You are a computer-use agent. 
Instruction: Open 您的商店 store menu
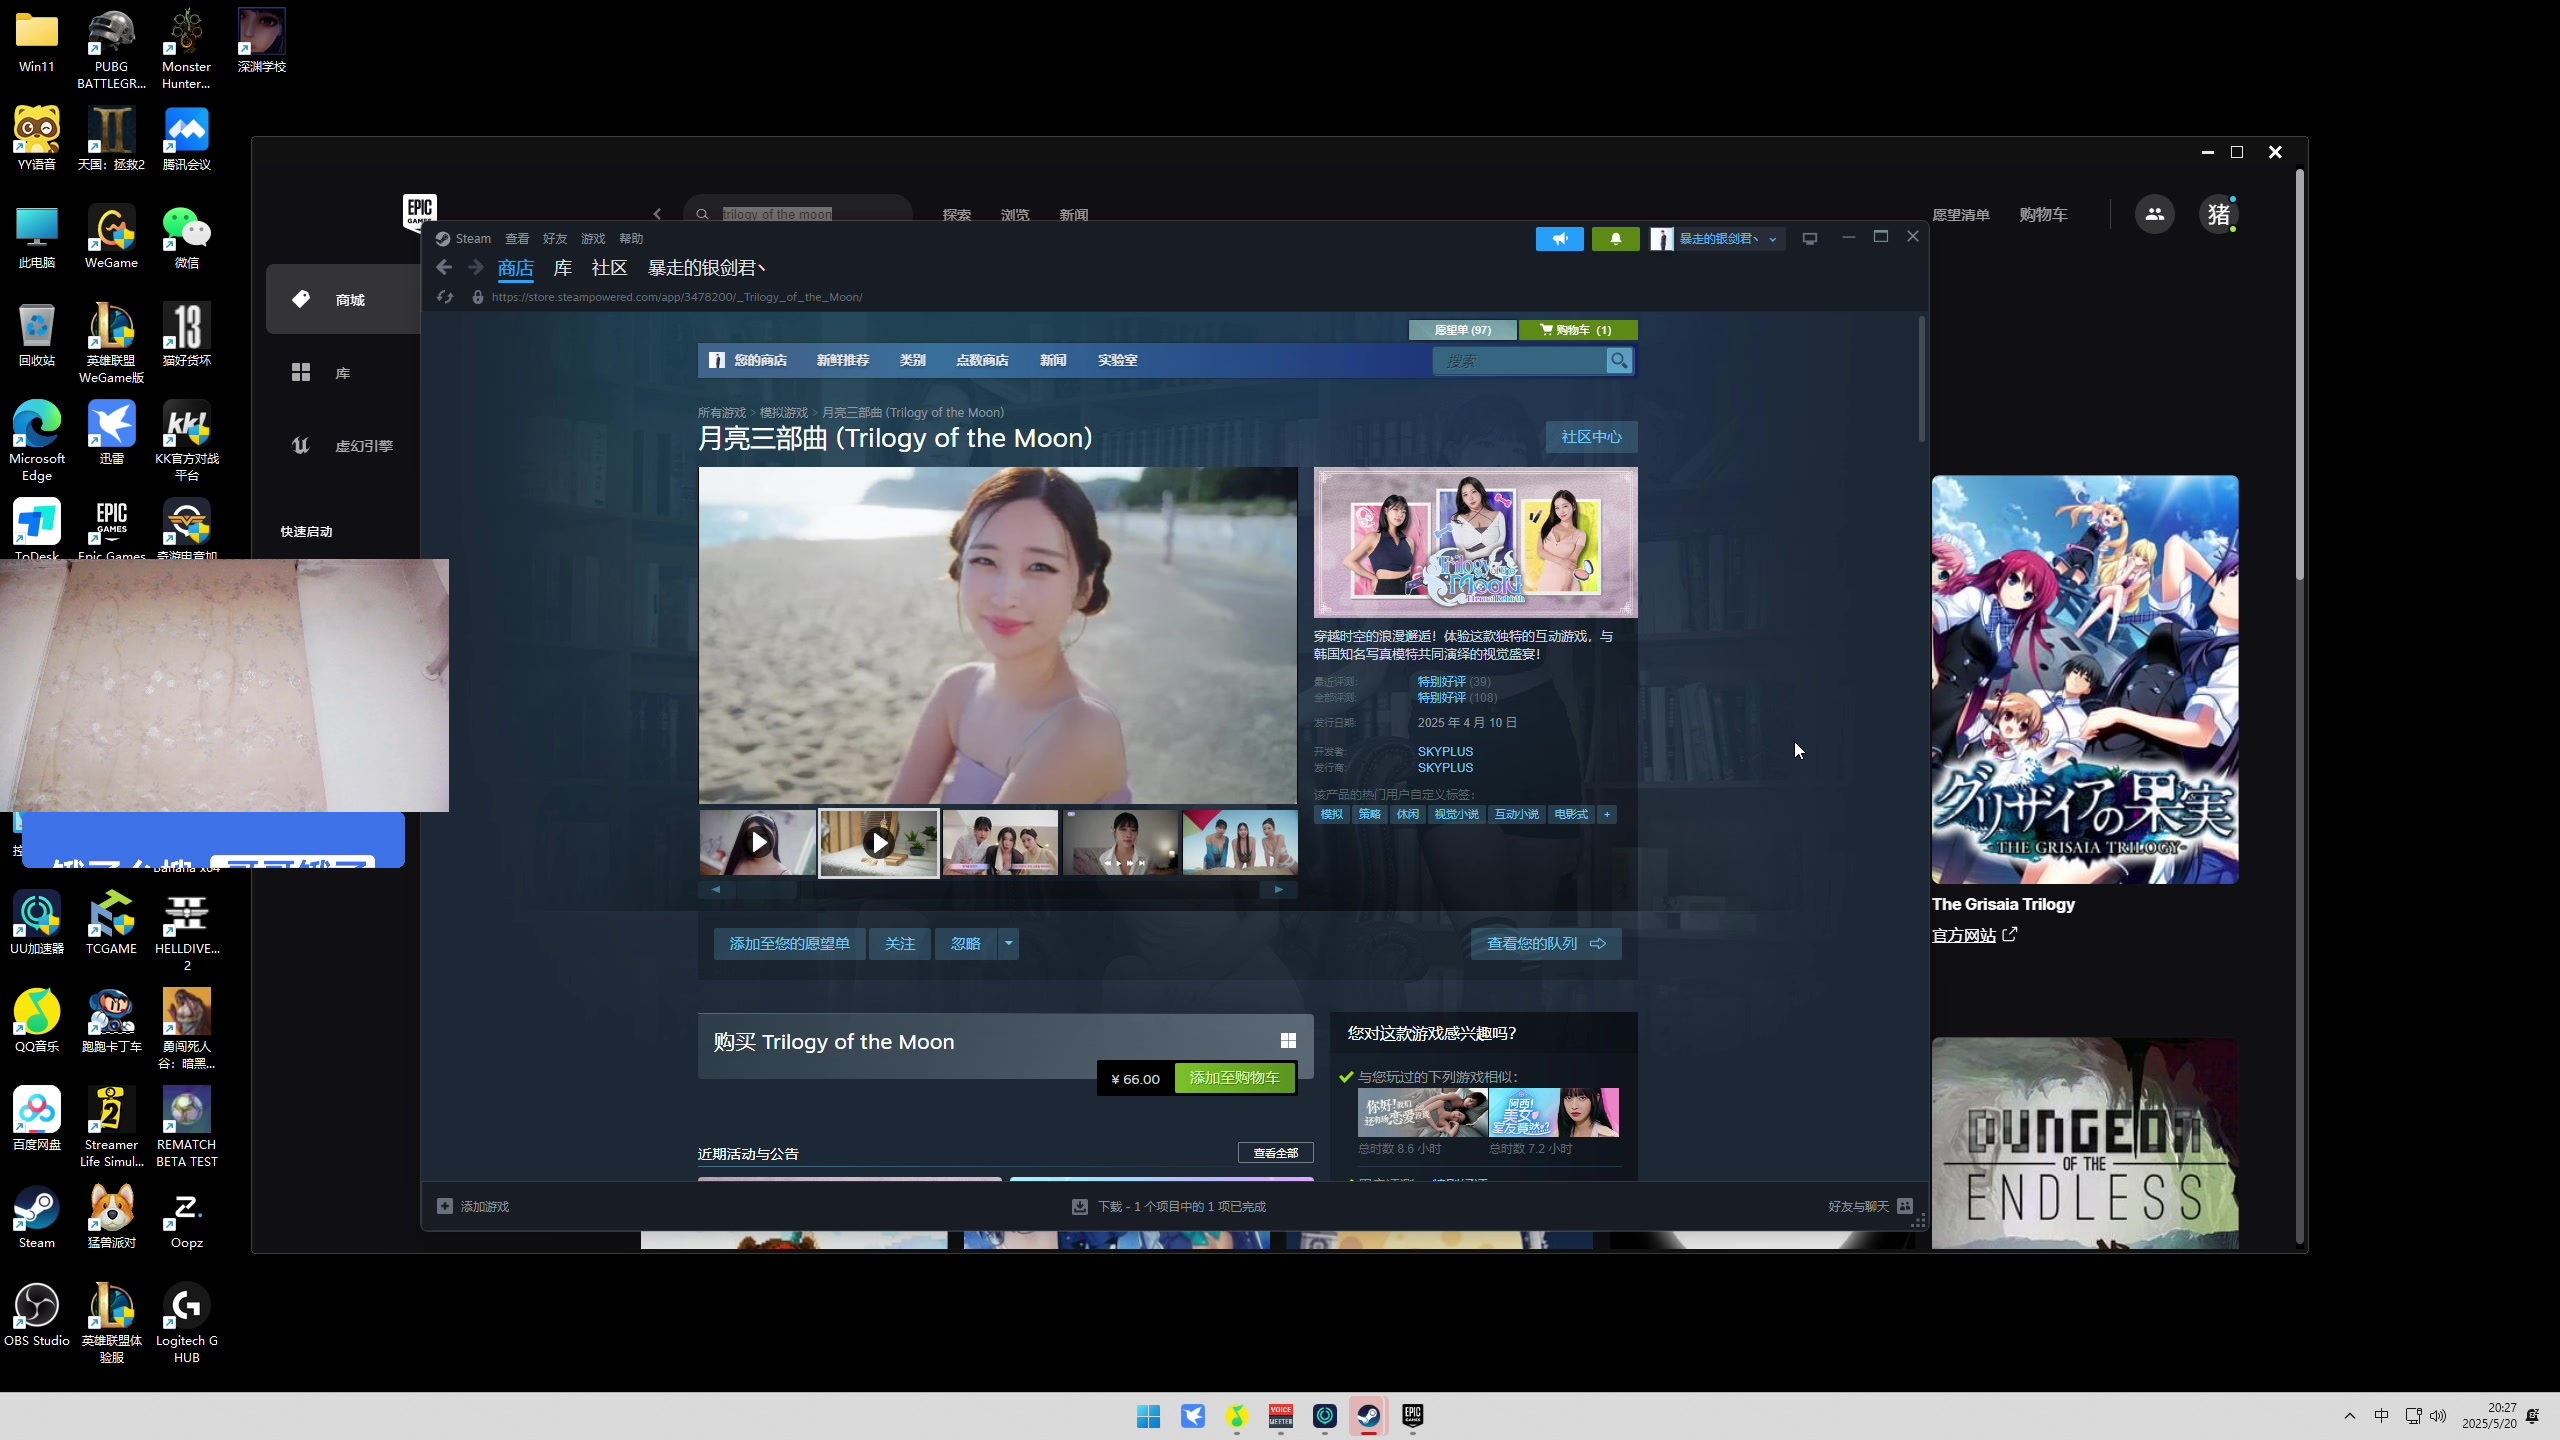pos(760,361)
